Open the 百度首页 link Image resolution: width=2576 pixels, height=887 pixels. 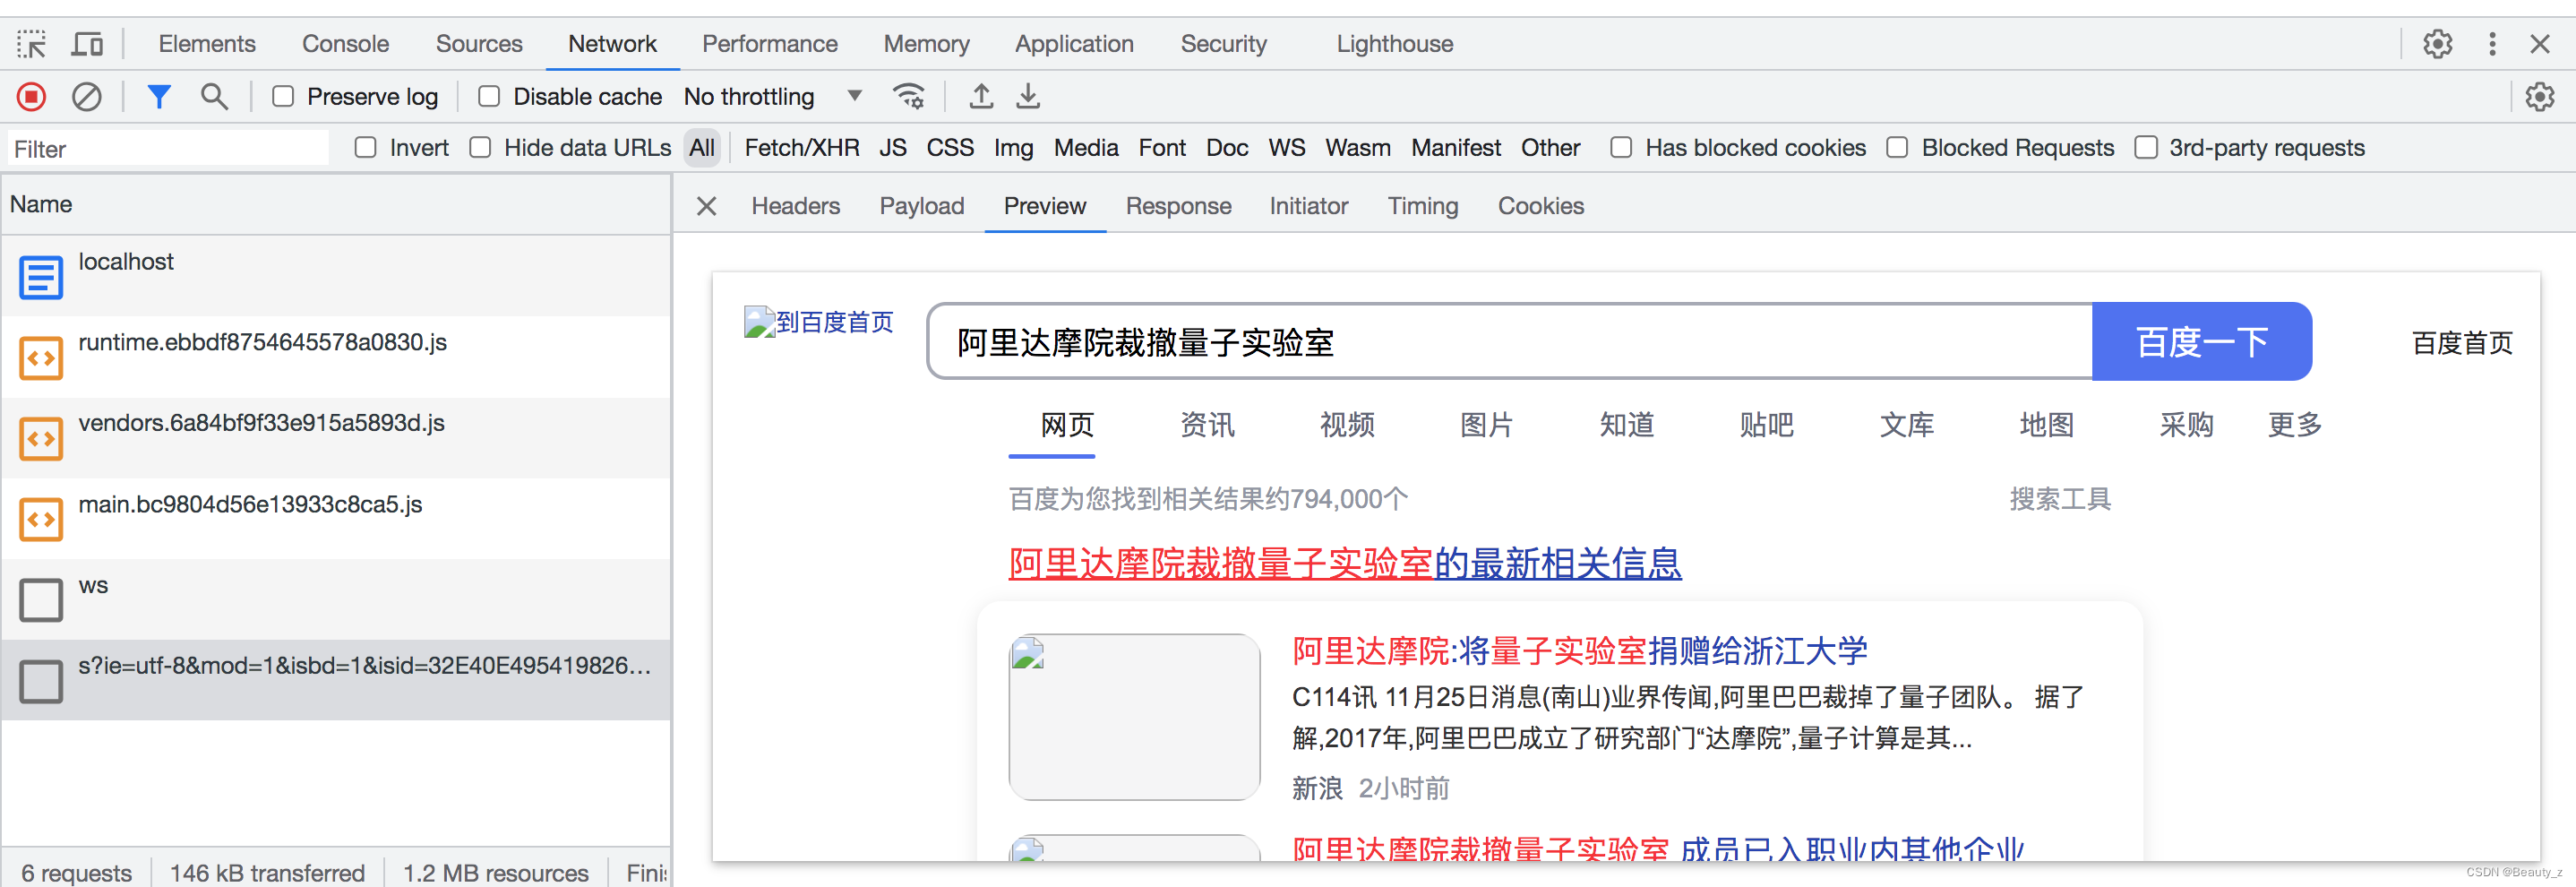click(2462, 343)
